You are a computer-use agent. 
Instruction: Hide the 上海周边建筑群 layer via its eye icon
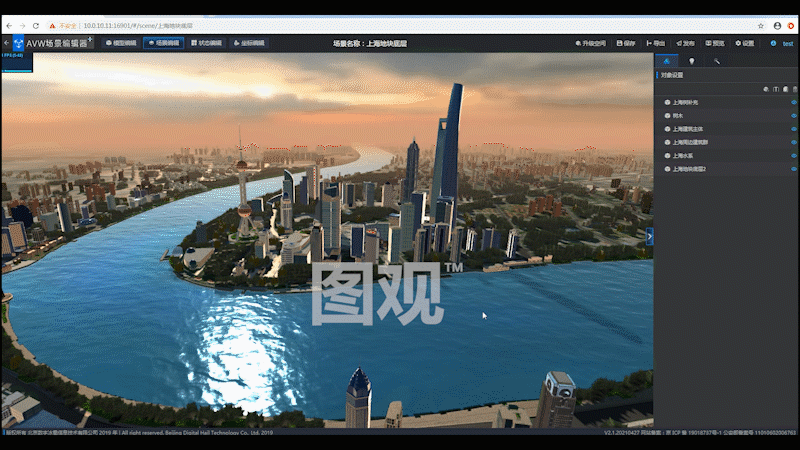(x=794, y=142)
